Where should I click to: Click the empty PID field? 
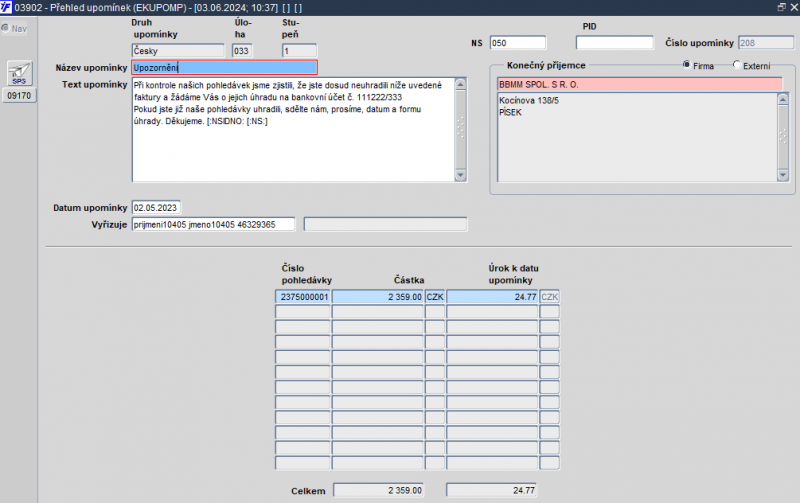pyautogui.click(x=614, y=43)
